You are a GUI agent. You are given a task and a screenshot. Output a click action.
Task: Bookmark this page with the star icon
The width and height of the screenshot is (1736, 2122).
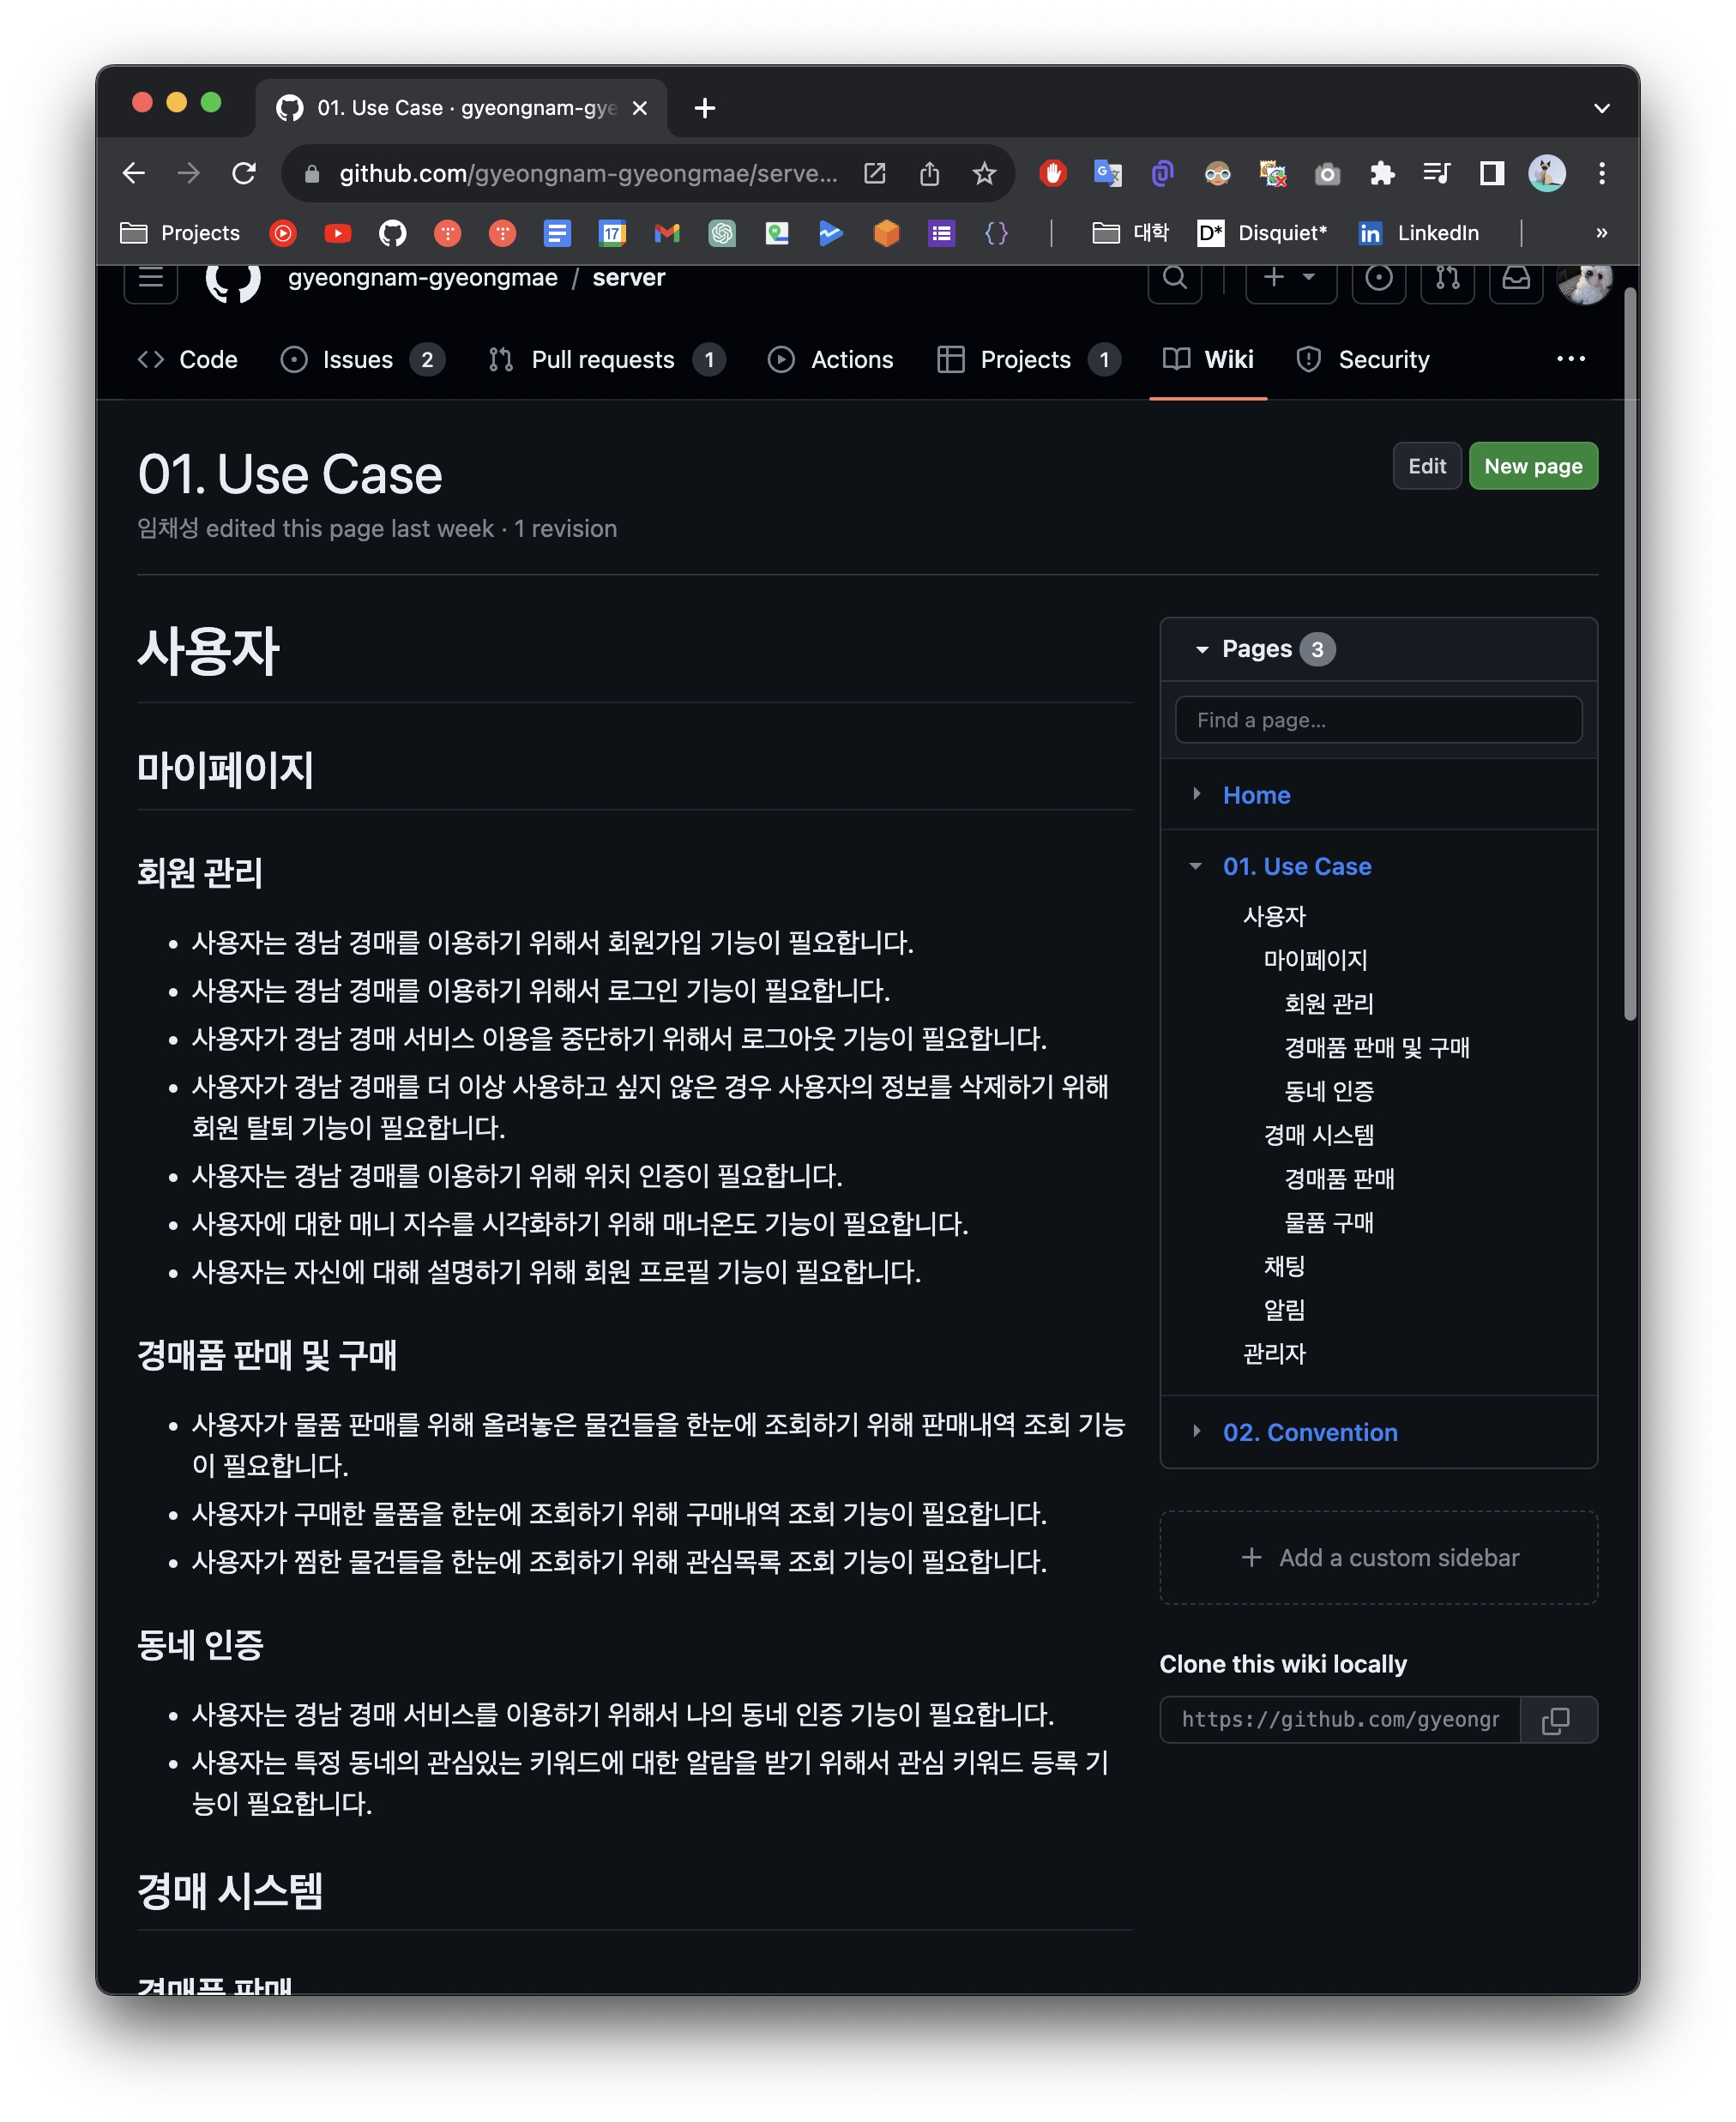(x=984, y=173)
